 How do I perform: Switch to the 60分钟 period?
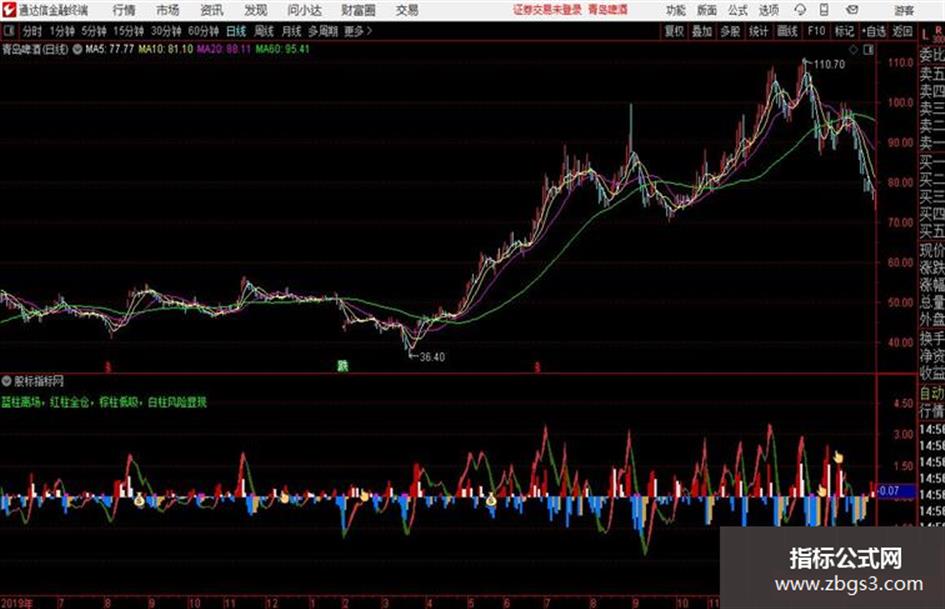[x=203, y=30]
